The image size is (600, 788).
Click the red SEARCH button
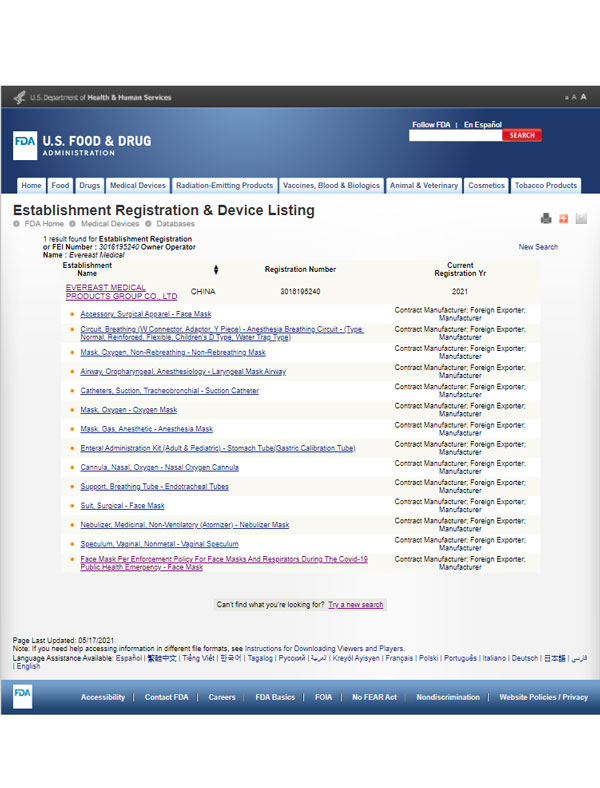pos(522,135)
